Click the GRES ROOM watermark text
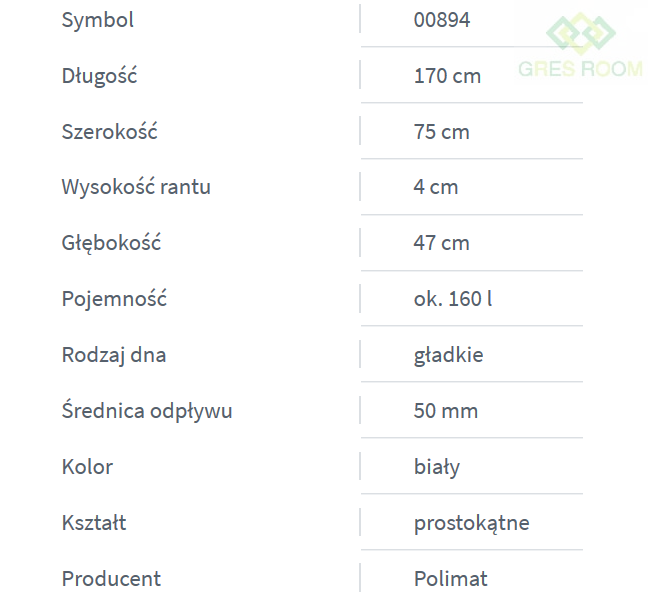This screenshot has height=606, width=648. [580, 70]
